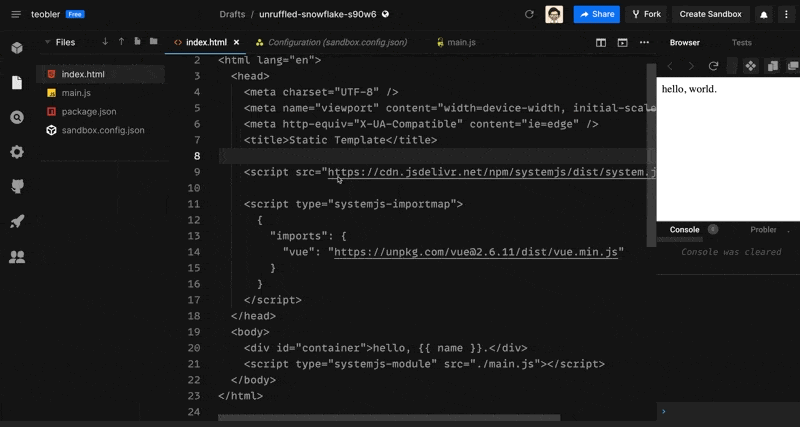Click the globe icon next to sandbox name
This screenshot has height=427, width=800.
coord(385,14)
